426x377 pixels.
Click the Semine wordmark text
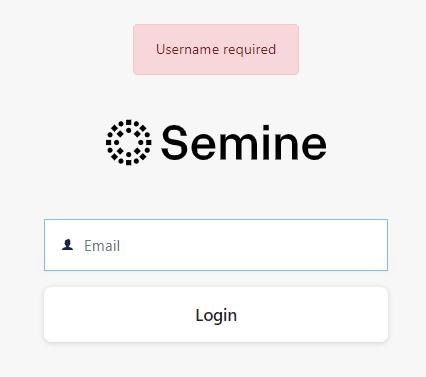244,143
